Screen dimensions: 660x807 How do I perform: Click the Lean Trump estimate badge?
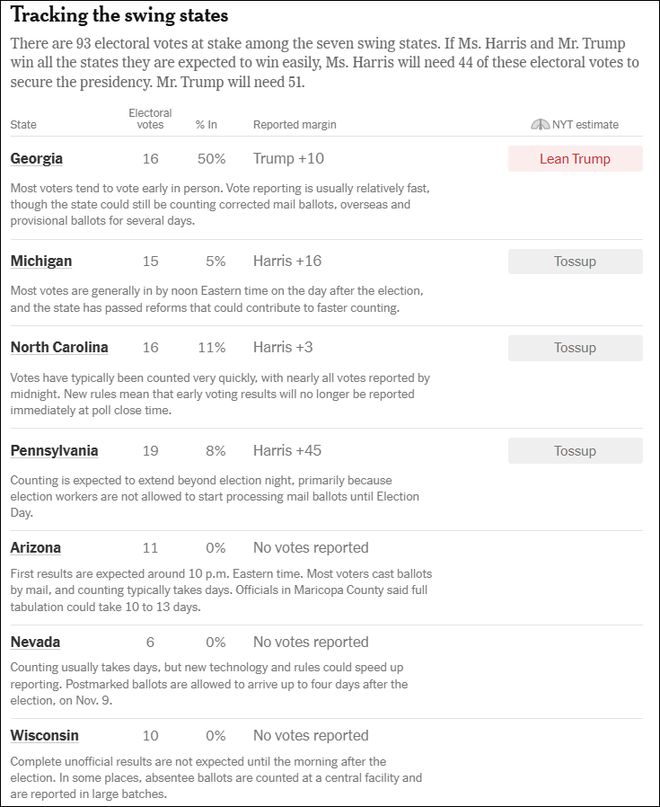click(575, 159)
